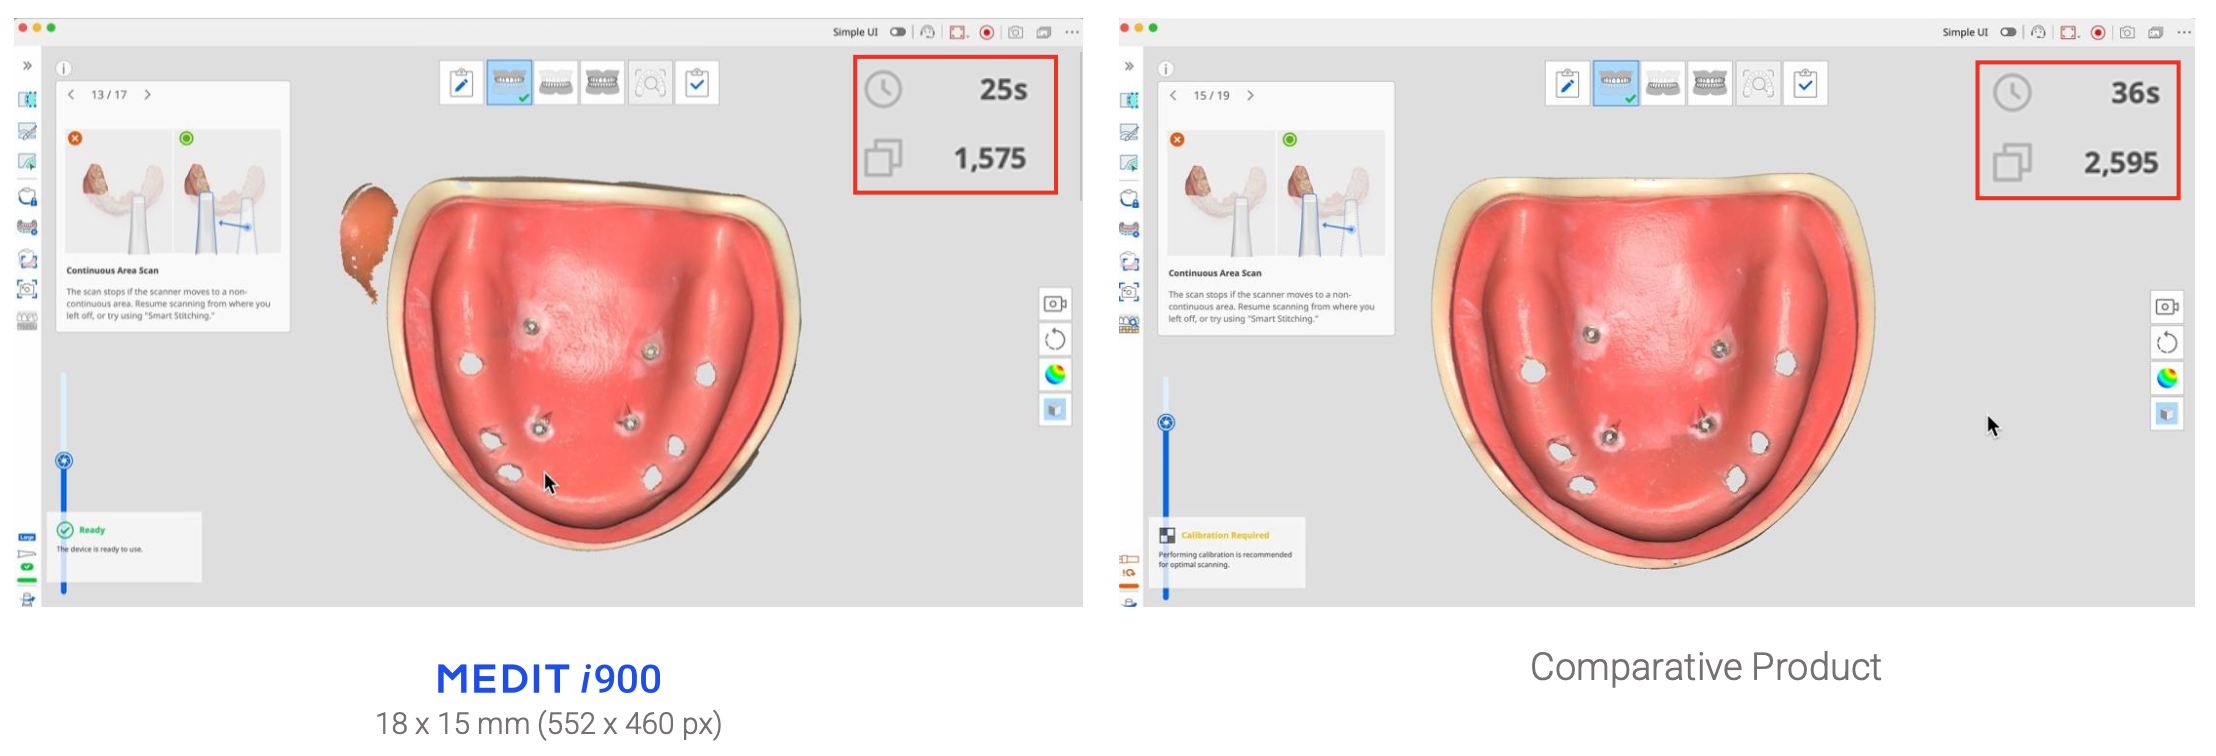The image size is (2216, 756).
Task: Open the scan review magnifier stage in Comparative Product
Action: 1758,84
